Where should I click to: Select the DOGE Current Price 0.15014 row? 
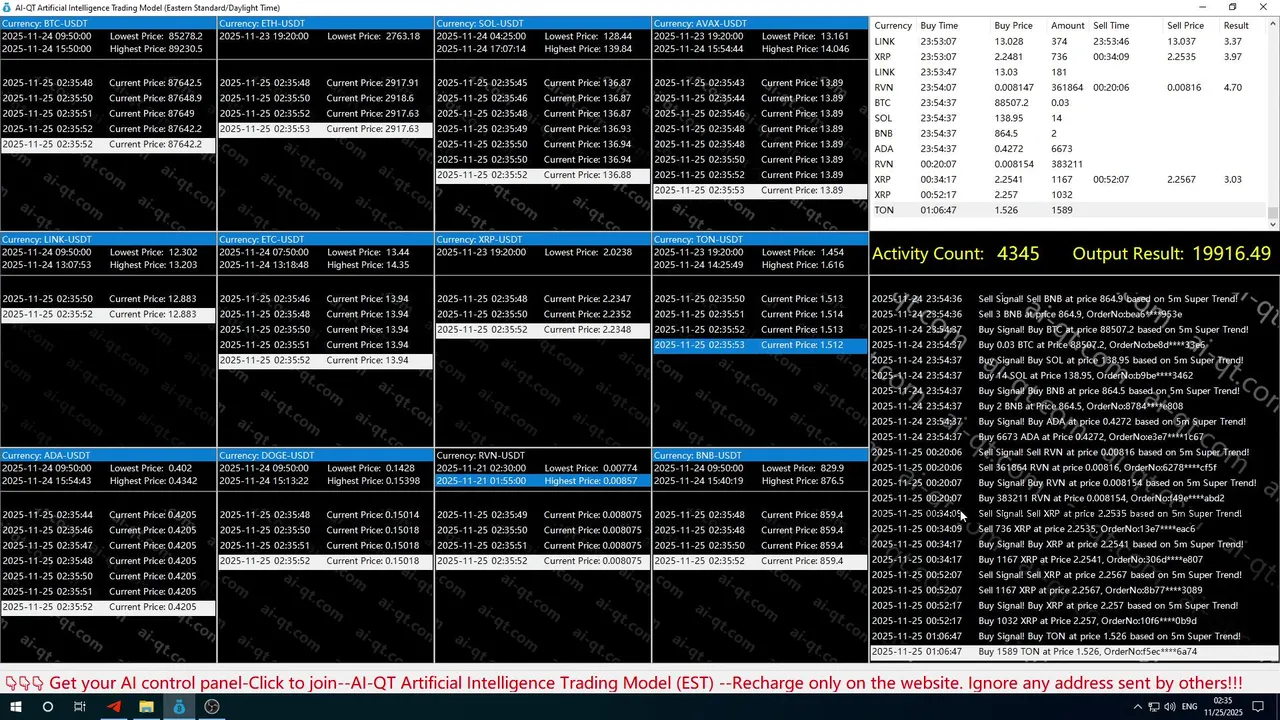325,515
